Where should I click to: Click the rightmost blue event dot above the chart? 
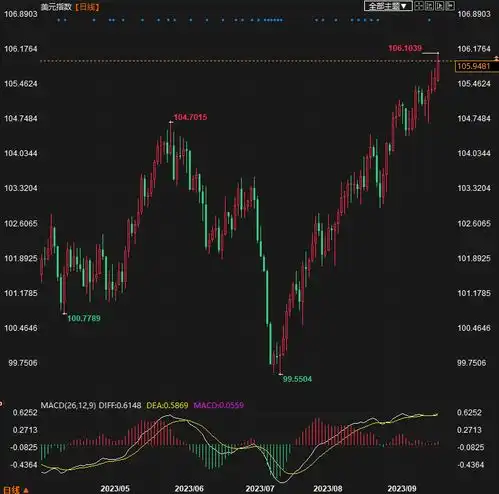click(x=429, y=20)
